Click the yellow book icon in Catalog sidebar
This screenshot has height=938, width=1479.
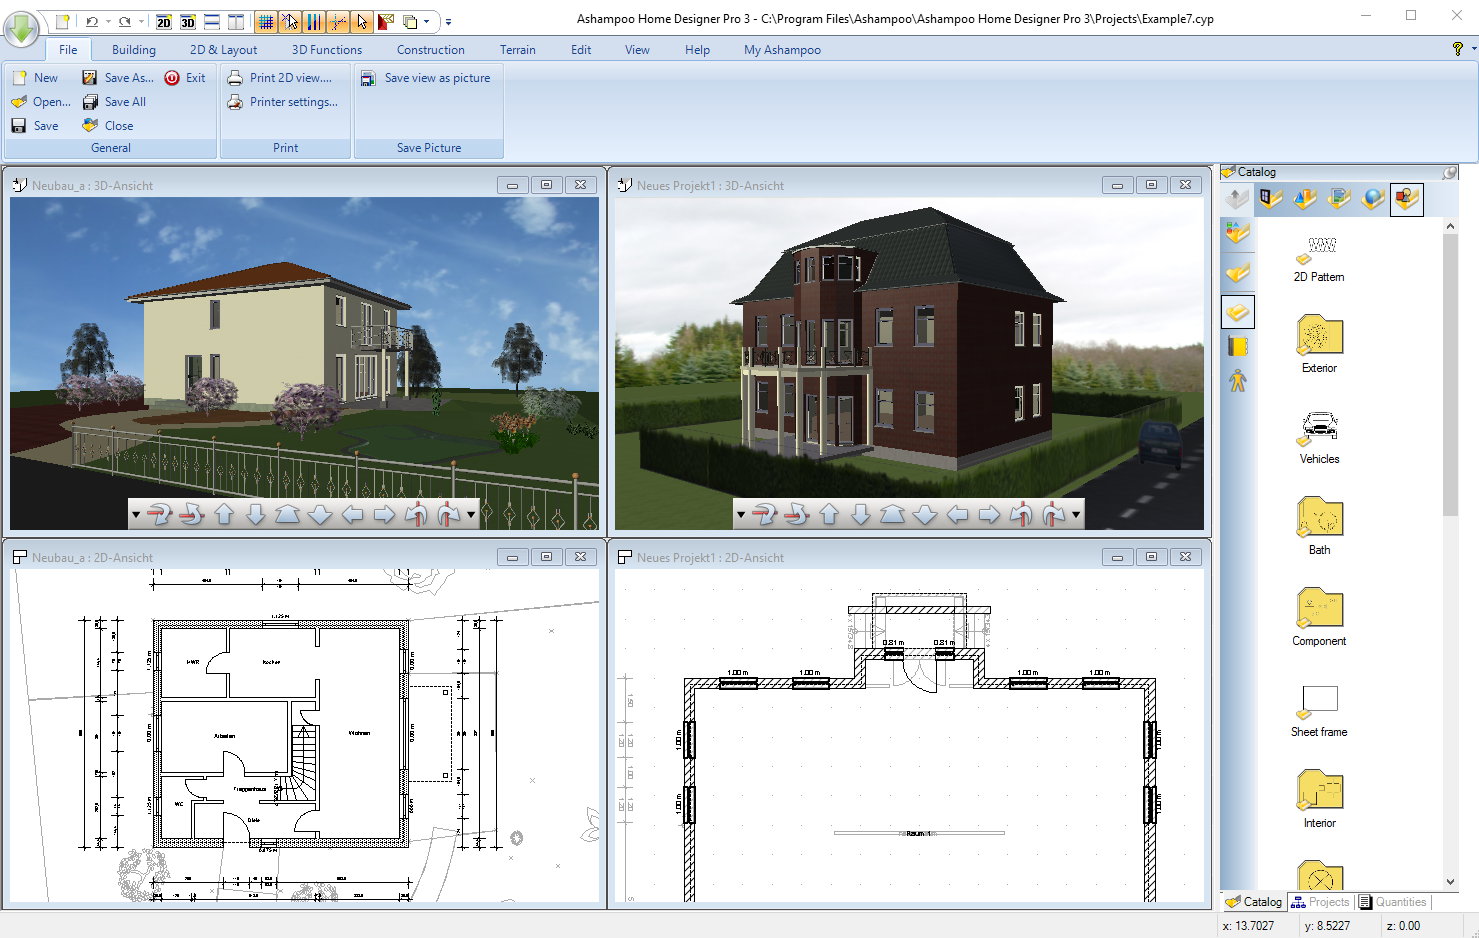(x=1238, y=346)
